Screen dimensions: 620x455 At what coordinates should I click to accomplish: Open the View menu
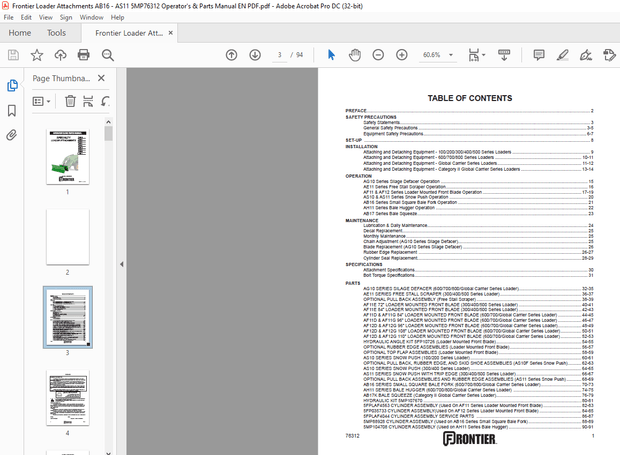click(45, 17)
